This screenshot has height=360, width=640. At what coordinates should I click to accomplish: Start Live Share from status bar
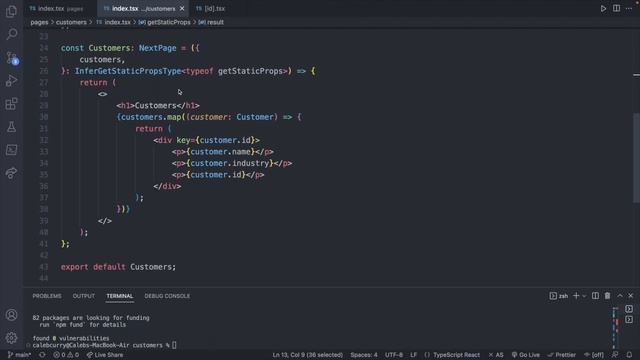tap(105, 355)
